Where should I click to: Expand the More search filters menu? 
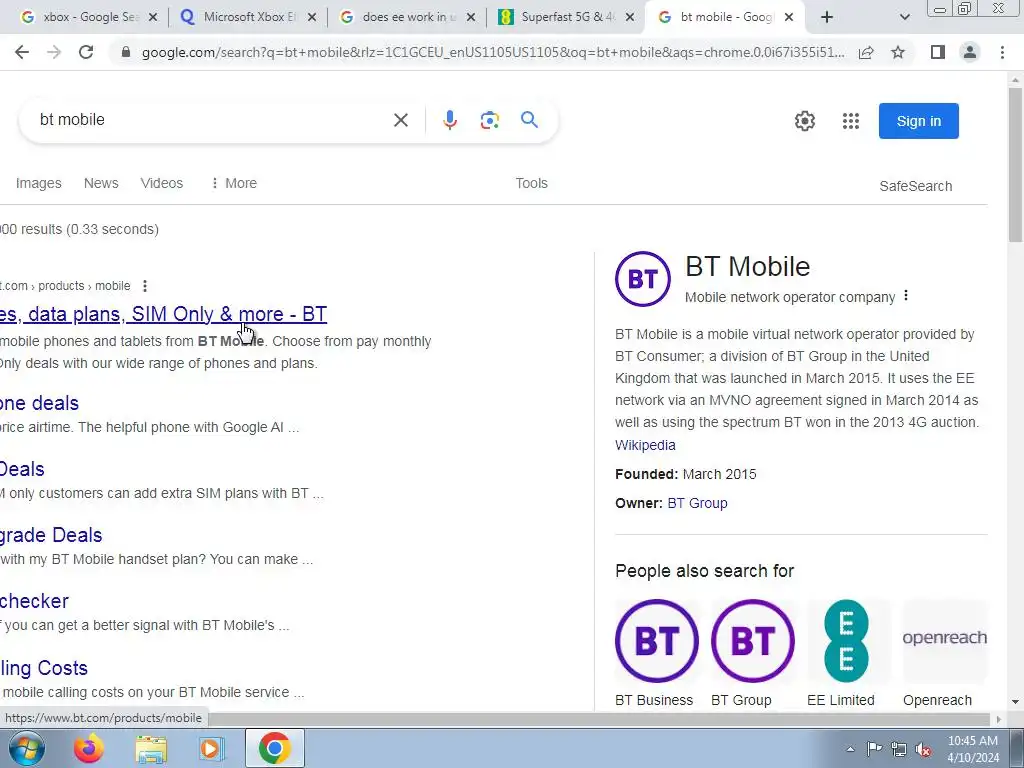(x=234, y=184)
